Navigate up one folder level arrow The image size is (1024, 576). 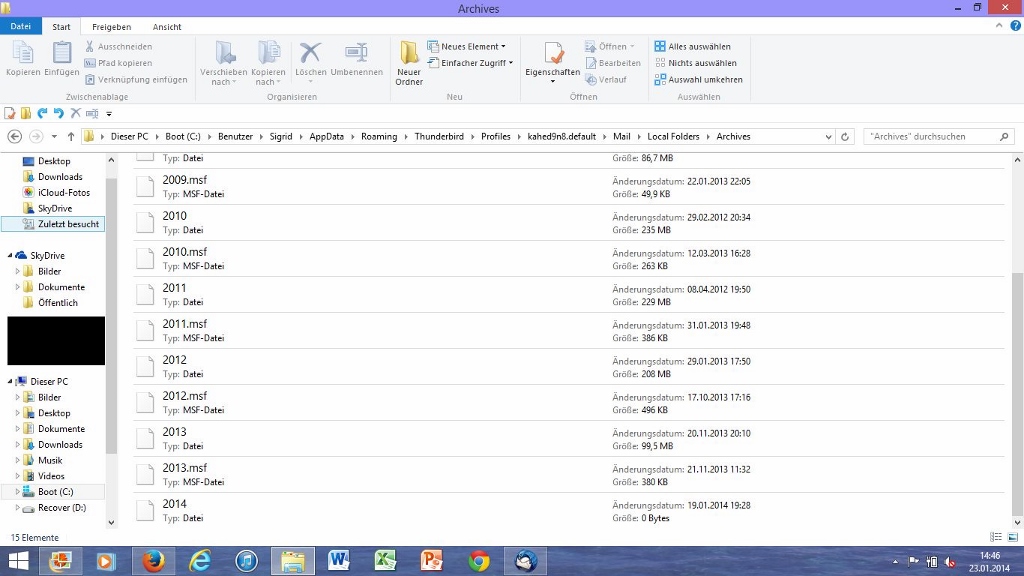coord(71,137)
